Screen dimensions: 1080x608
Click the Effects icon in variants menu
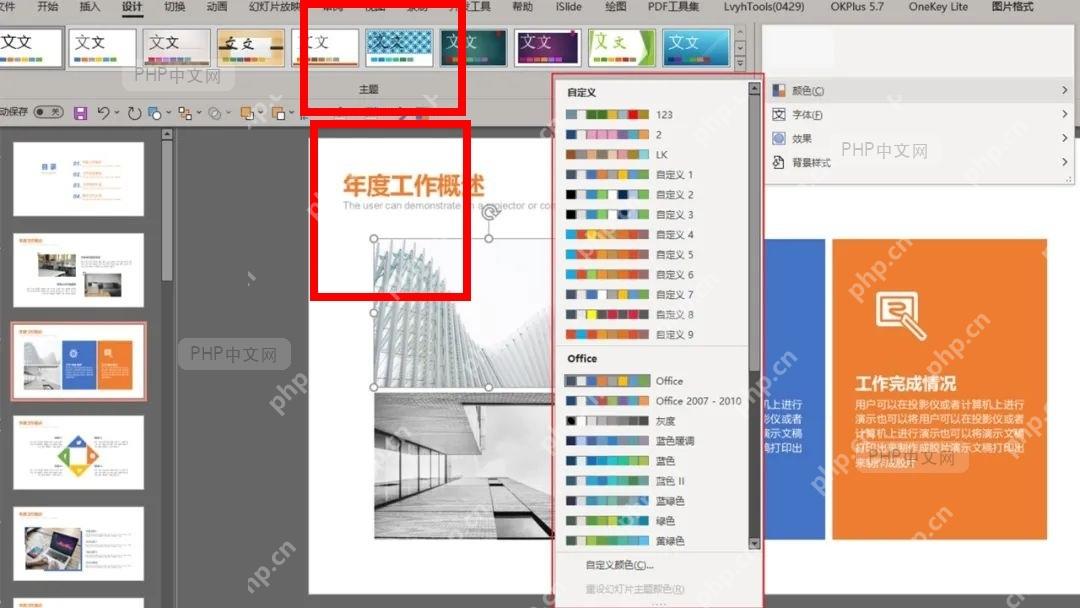click(x=779, y=138)
